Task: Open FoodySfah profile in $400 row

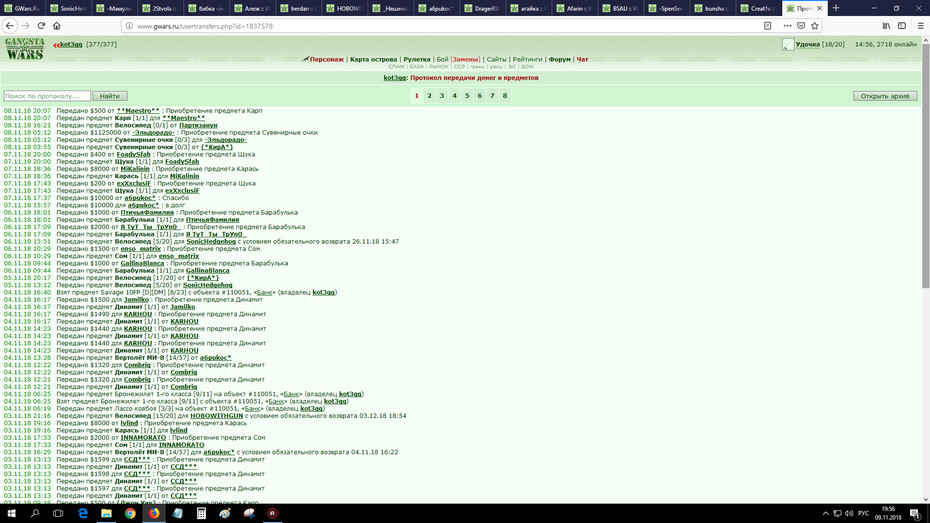Action: coord(133,154)
